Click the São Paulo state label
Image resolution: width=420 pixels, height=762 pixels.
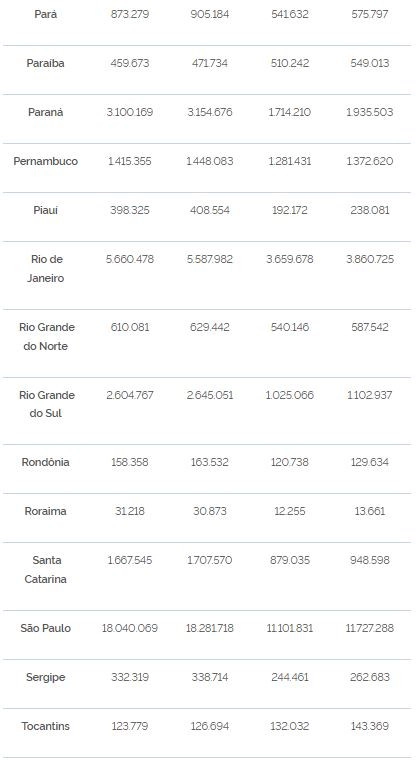46,628
